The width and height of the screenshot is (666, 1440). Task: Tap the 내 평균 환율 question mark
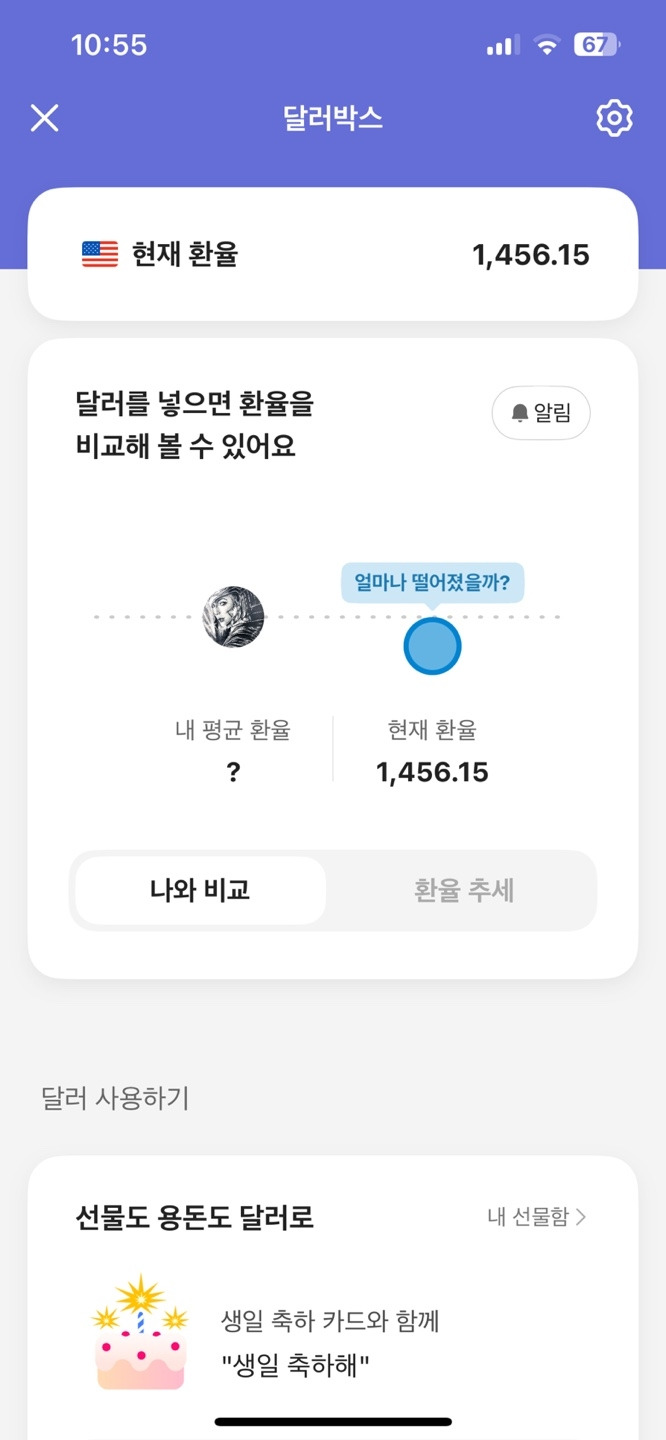(x=233, y=771)
